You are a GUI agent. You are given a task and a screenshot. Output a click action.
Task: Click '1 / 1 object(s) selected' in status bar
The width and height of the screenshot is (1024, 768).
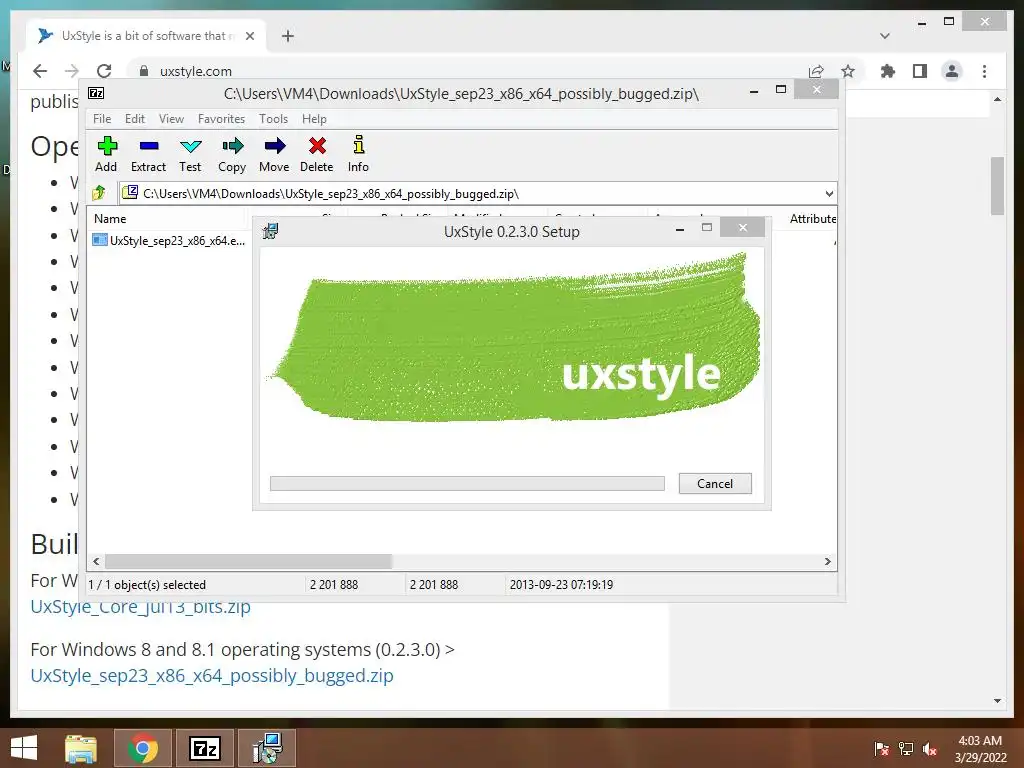click(x=147, y=584)
